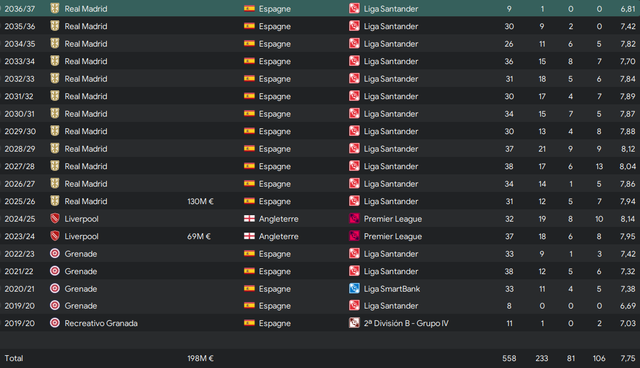
Task: Click the Liga SmartBank logo icon
Action: coord(354,289)
